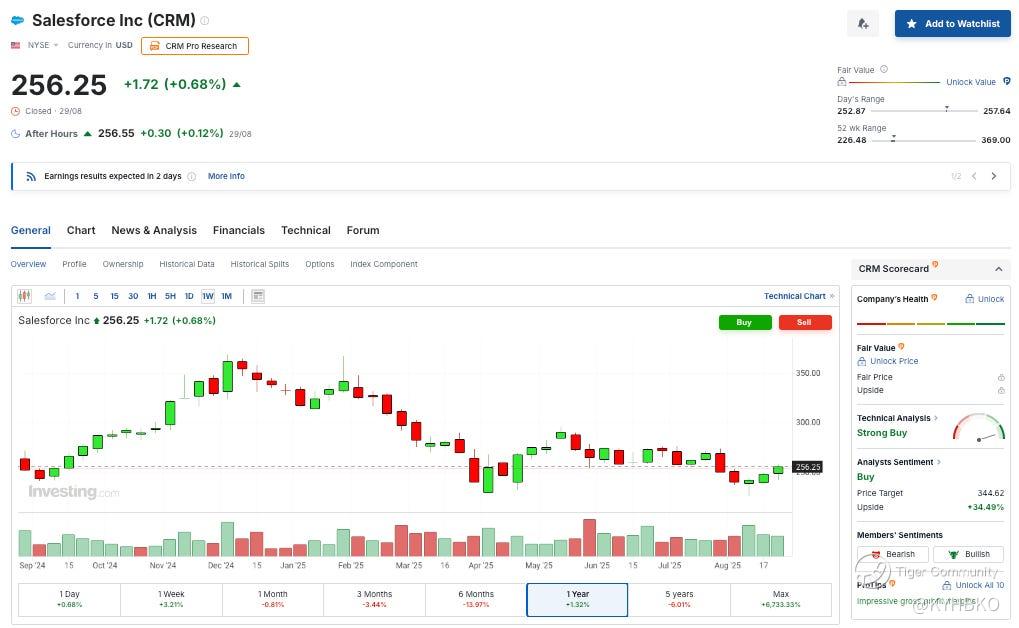Viewport: 1019px width, 628px height.
Task: Open Index Component sub-tab
Action: point(383,264)
